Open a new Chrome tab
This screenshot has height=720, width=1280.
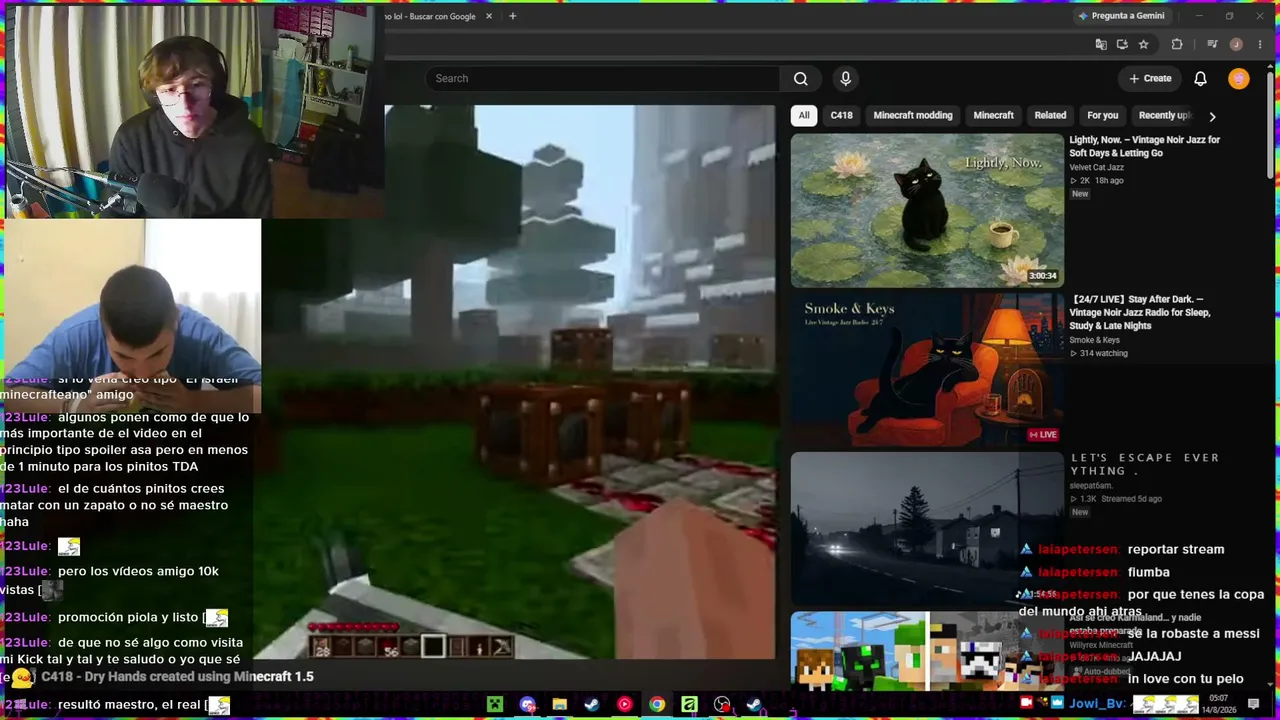[512, 16]
